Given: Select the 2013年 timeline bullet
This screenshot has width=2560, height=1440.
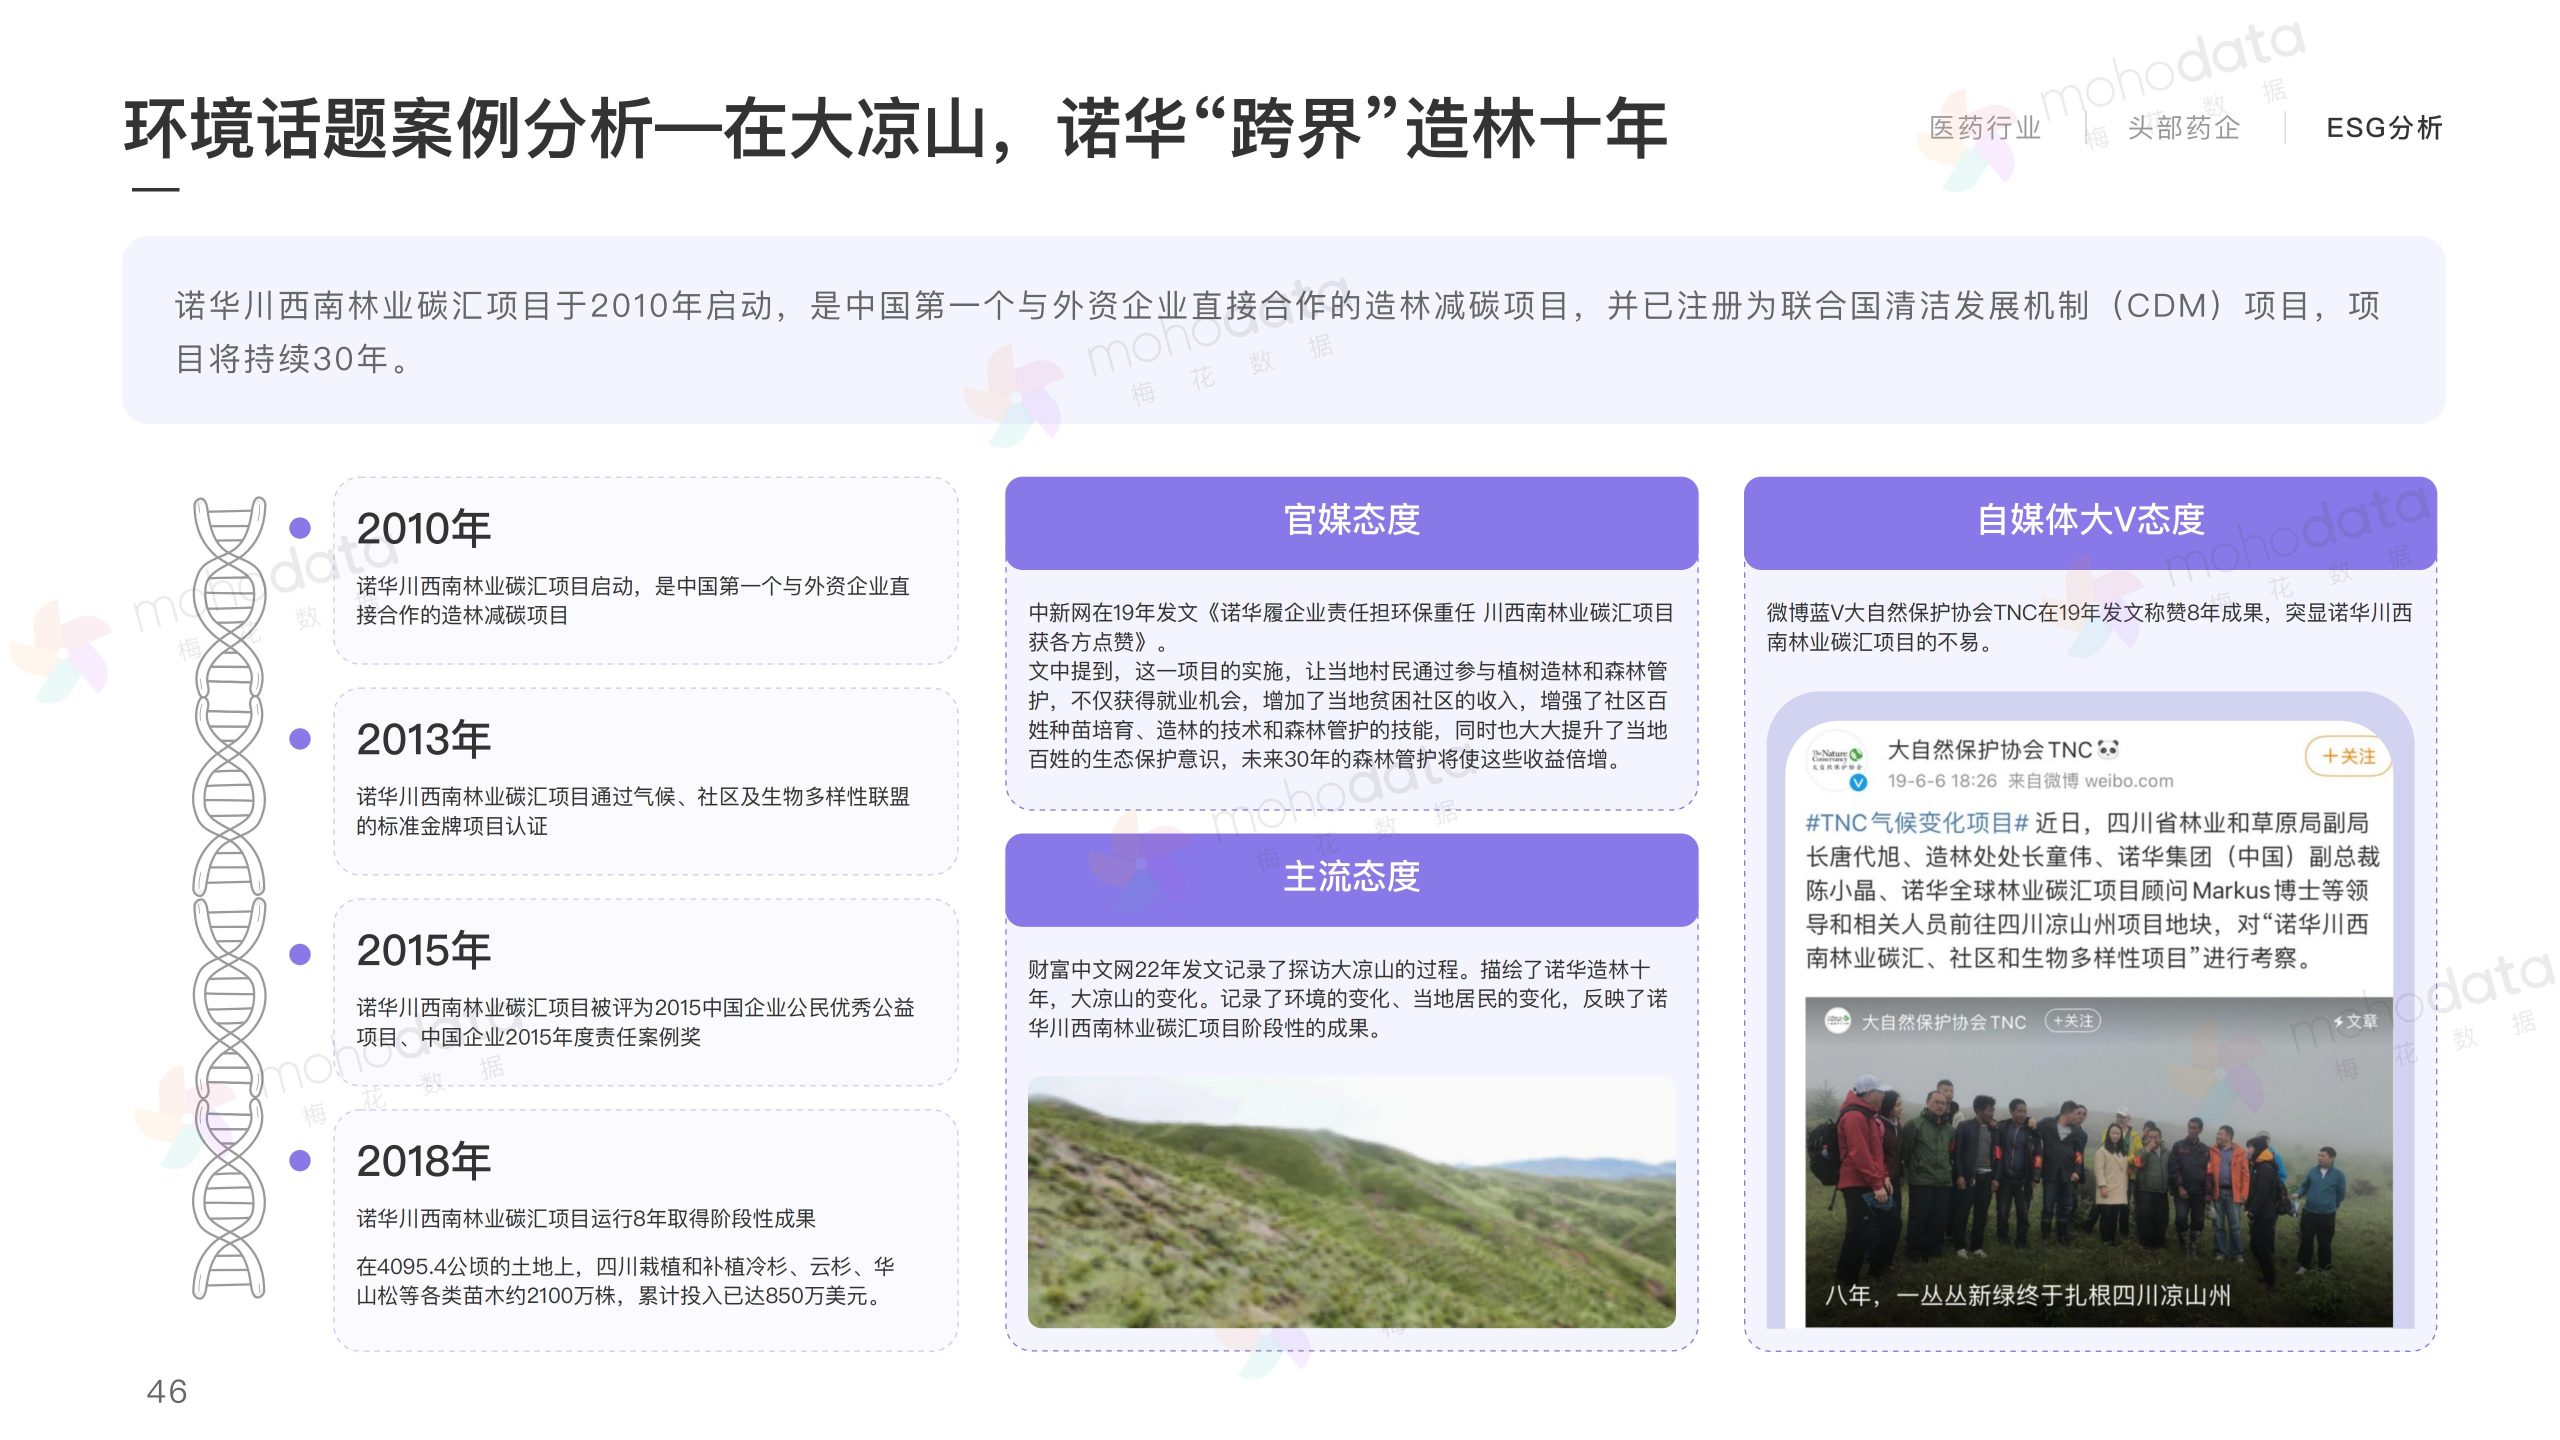Looking at the screenshot, I should click(300, 739).
